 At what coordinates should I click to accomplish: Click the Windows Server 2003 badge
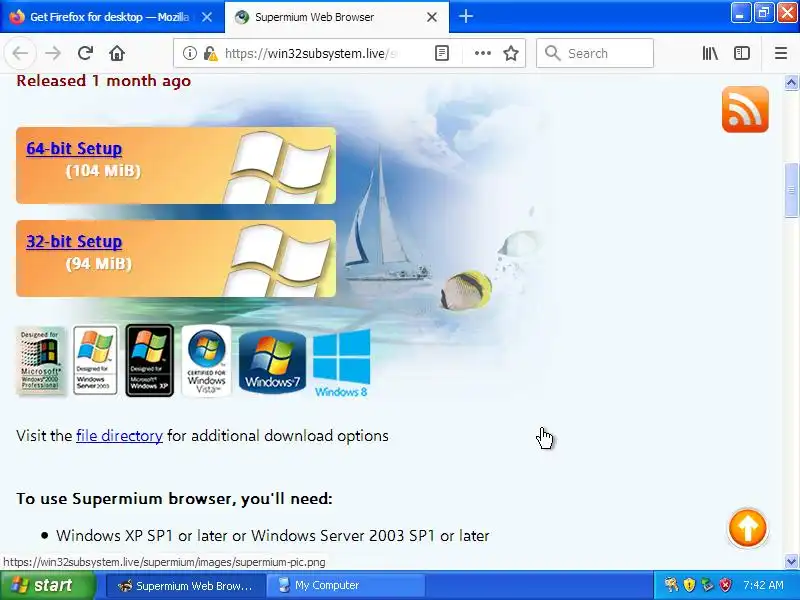[95, 361]
